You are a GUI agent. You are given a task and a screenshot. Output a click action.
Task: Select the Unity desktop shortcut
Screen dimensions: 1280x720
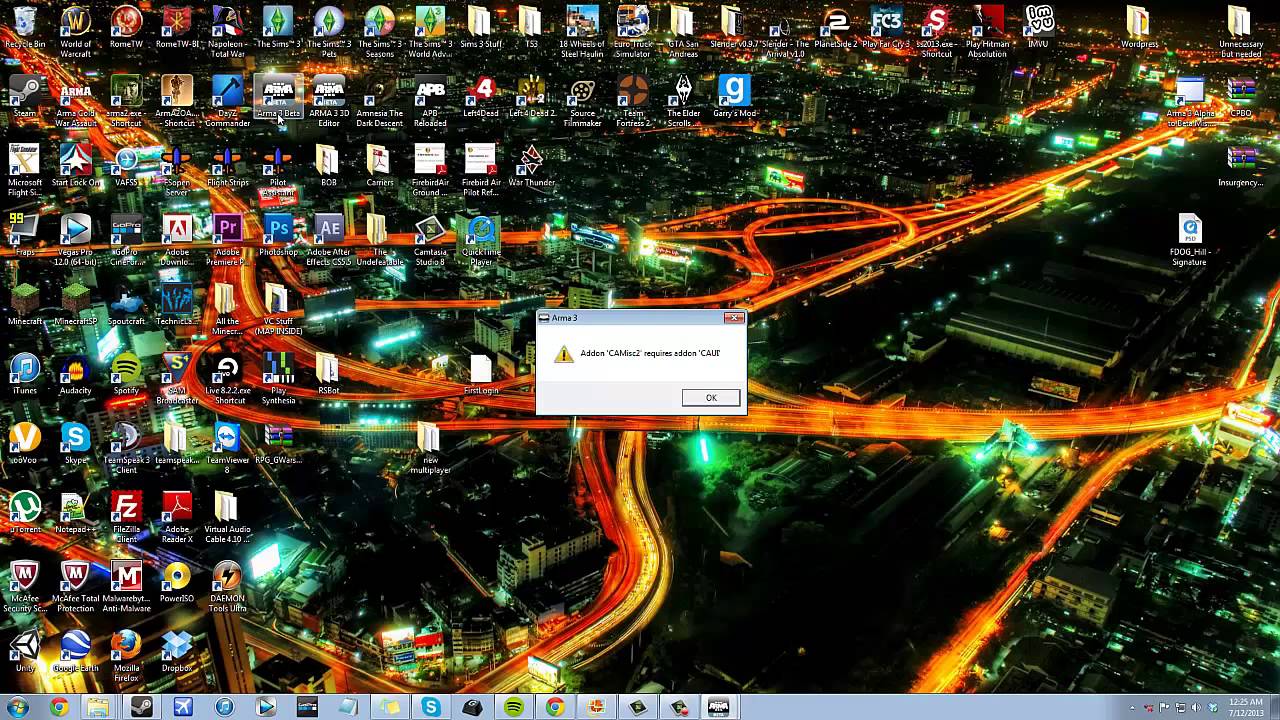pos(25,650)
